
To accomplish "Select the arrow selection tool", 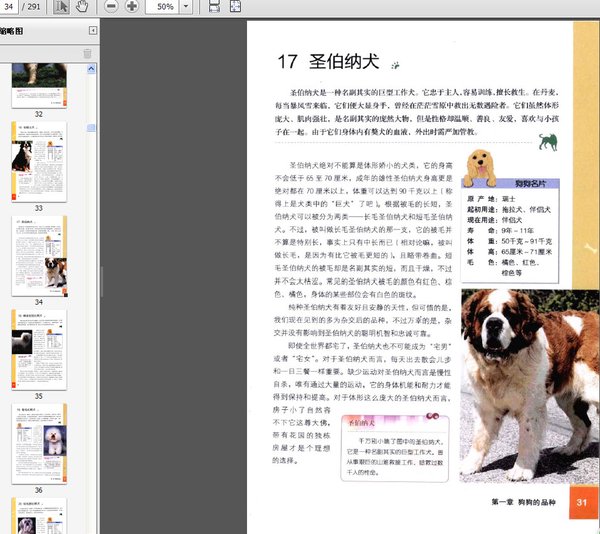I will 60,7.
